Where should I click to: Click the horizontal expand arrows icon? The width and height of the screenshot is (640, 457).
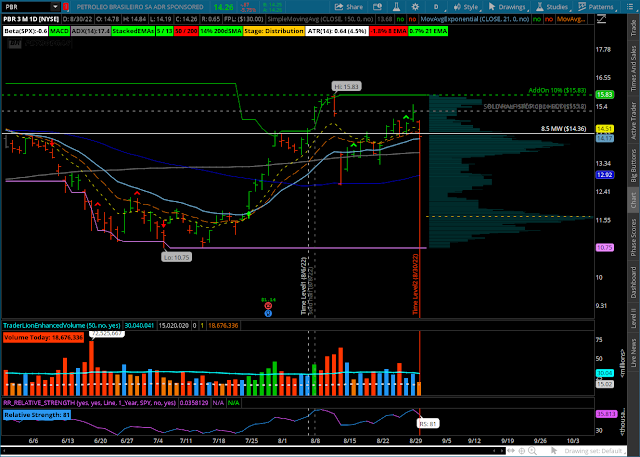point(511,451)
